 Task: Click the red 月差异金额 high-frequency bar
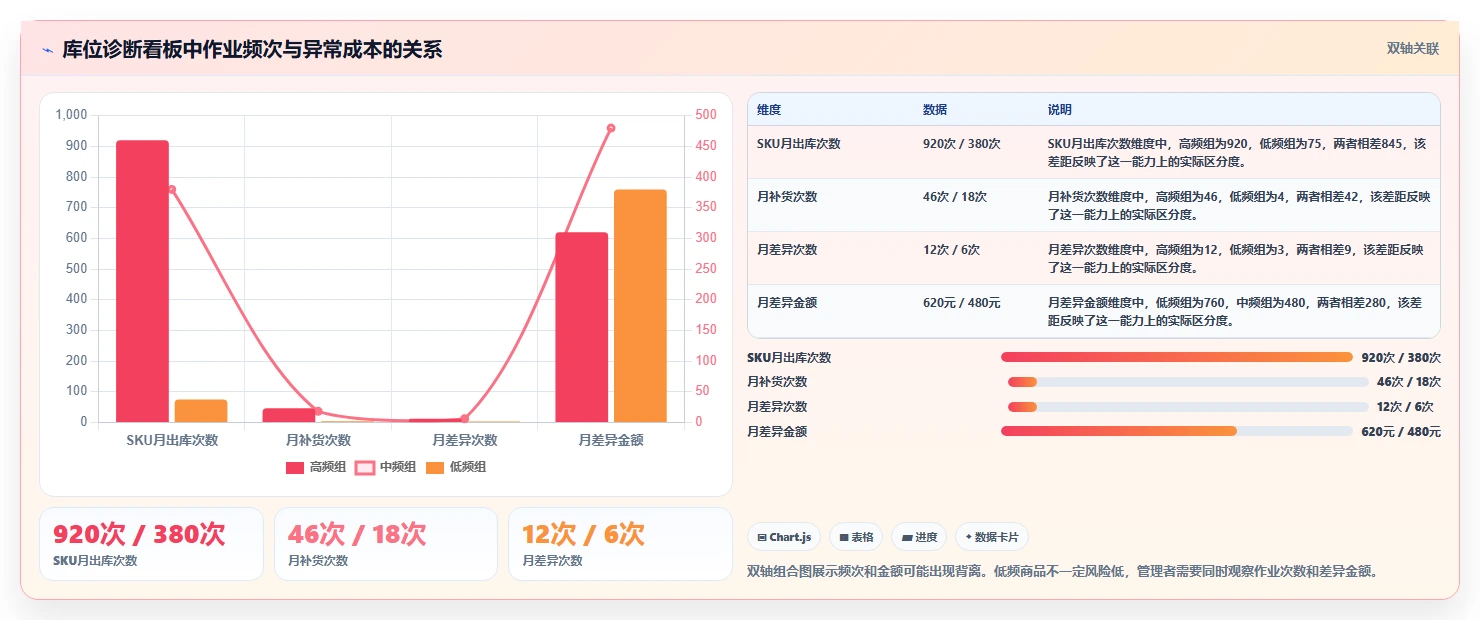coord(582,327)
